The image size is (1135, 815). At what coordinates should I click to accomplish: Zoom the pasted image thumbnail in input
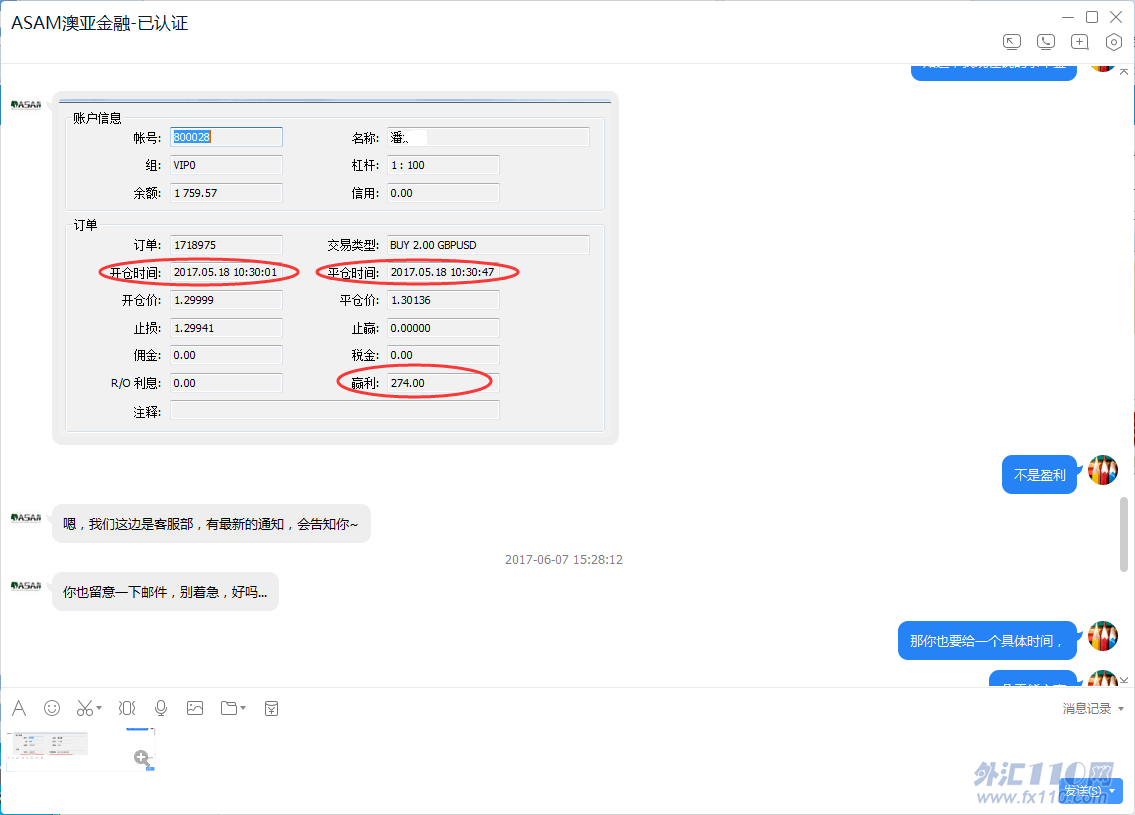(x=142, y=758)
